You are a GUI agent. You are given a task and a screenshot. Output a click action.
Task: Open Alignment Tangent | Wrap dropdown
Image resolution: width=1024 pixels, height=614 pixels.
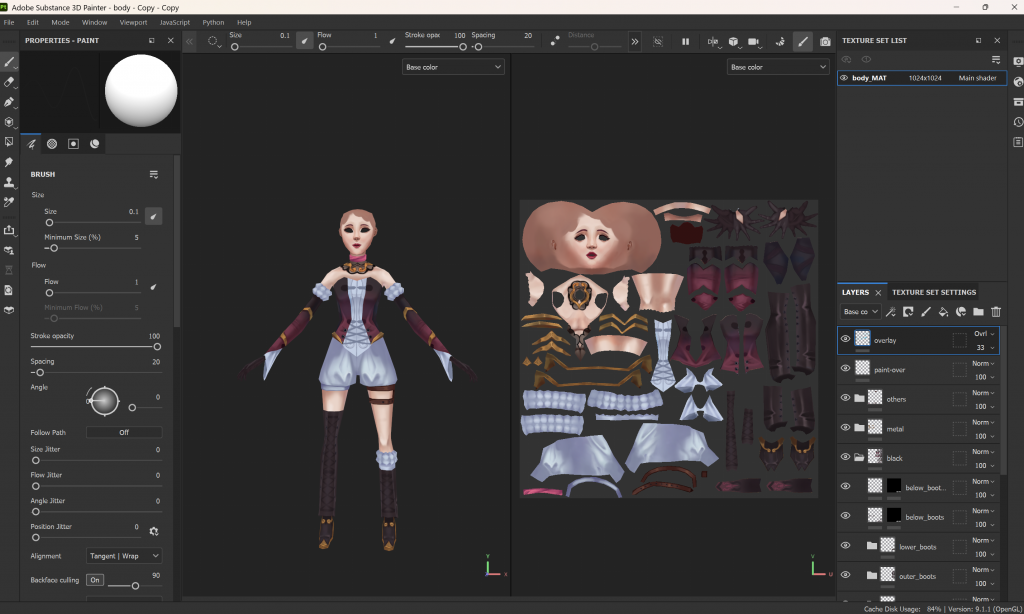coord(124,556)
